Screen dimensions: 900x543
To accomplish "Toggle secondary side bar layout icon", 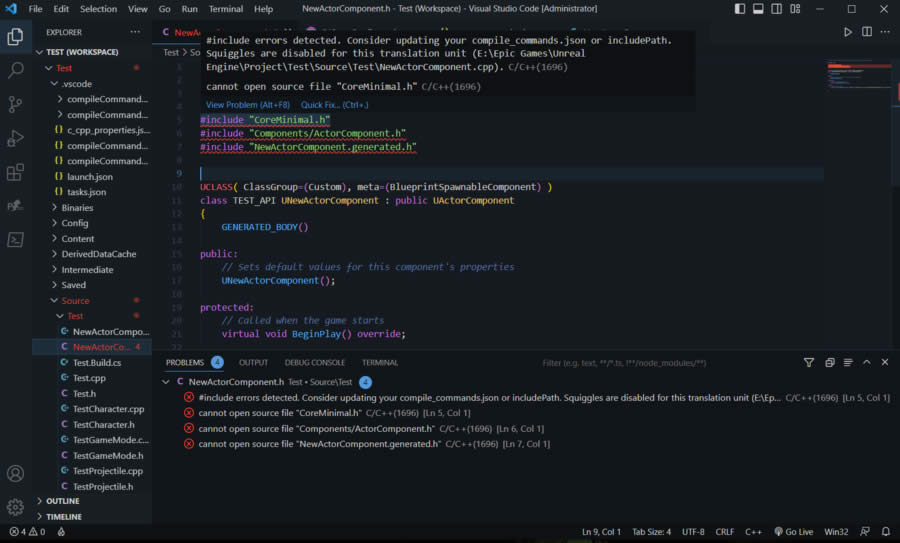I will coord(777,9).
